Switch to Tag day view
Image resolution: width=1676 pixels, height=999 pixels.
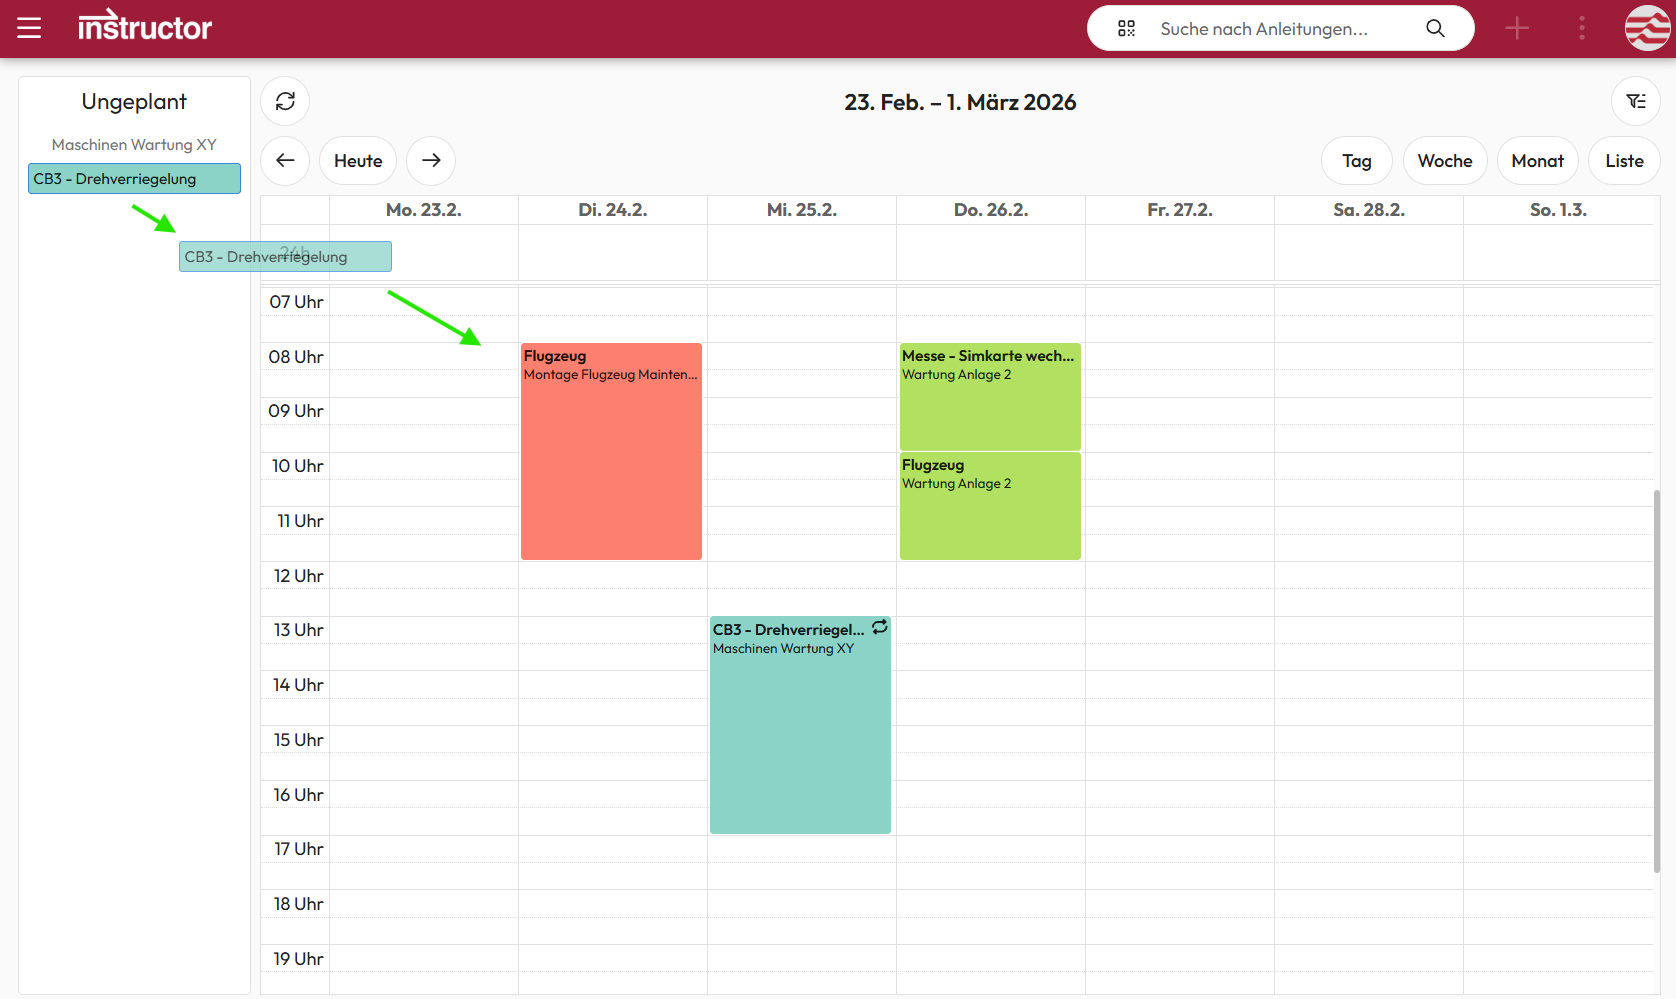(x=1356, y=161)
